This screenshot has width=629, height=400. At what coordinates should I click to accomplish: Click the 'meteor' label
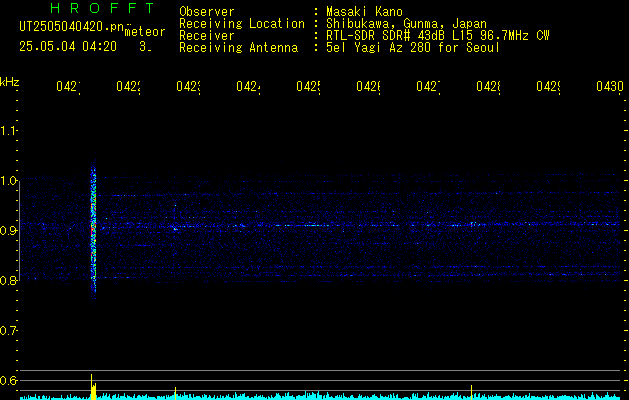coord(145,32)
